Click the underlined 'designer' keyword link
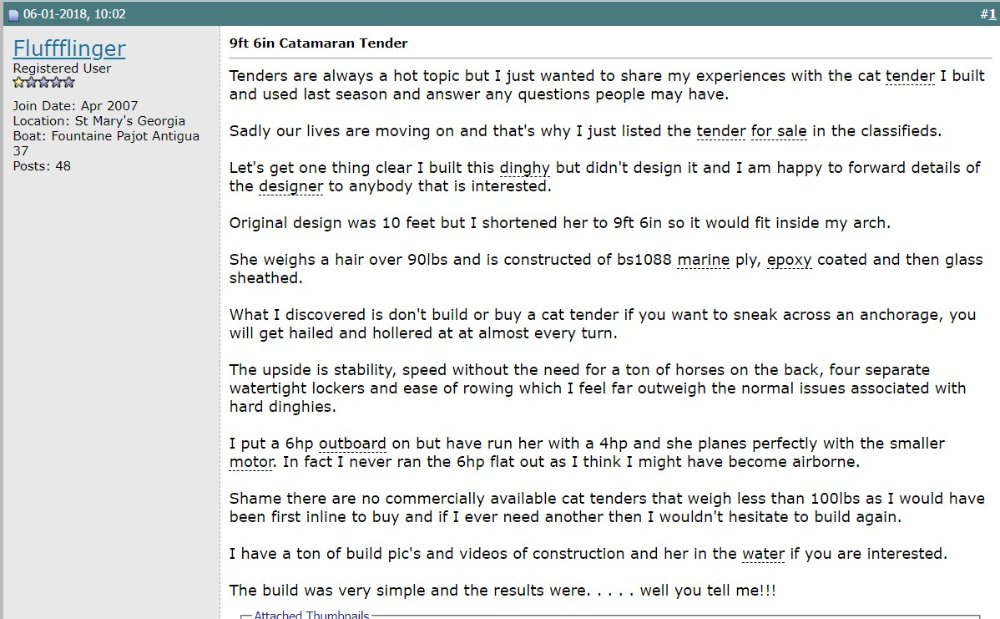 [x=291, y=187]
